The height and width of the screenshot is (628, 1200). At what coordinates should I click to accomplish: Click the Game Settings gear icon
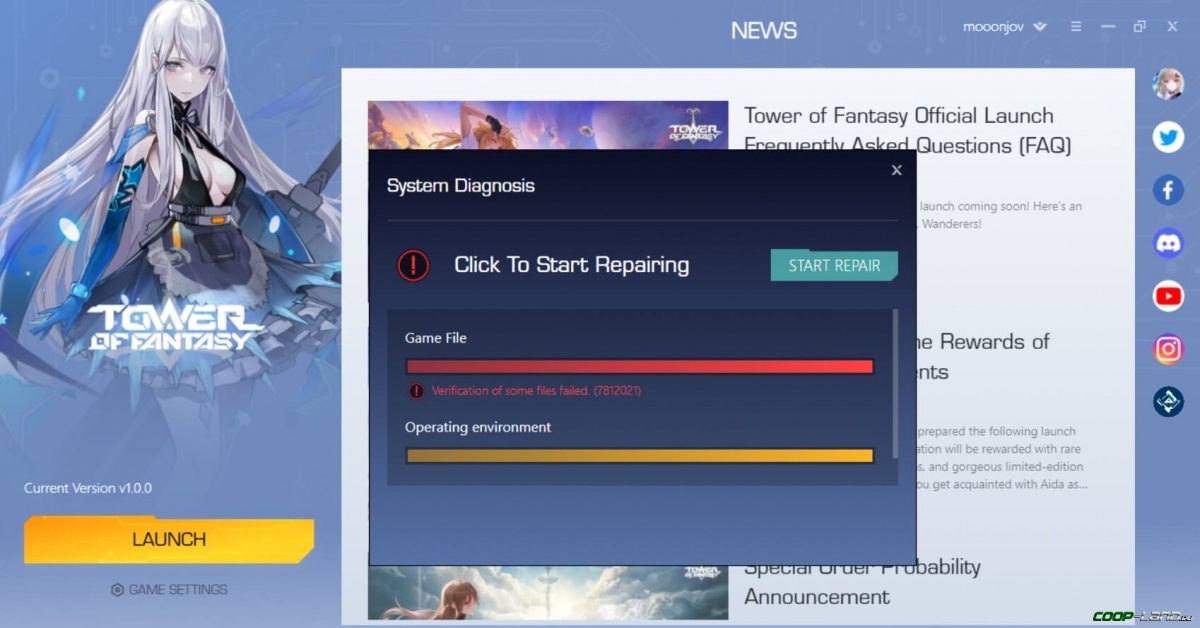click(x=118, y=590)
